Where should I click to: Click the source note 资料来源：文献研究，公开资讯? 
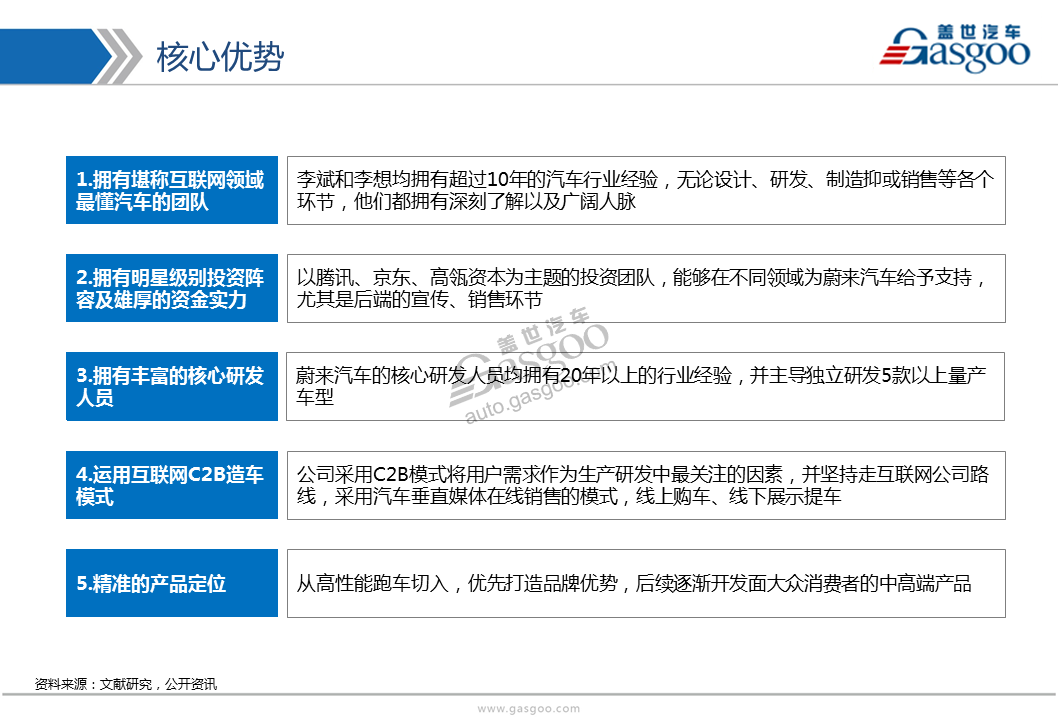pyautogui.click(x=126, y=684)
